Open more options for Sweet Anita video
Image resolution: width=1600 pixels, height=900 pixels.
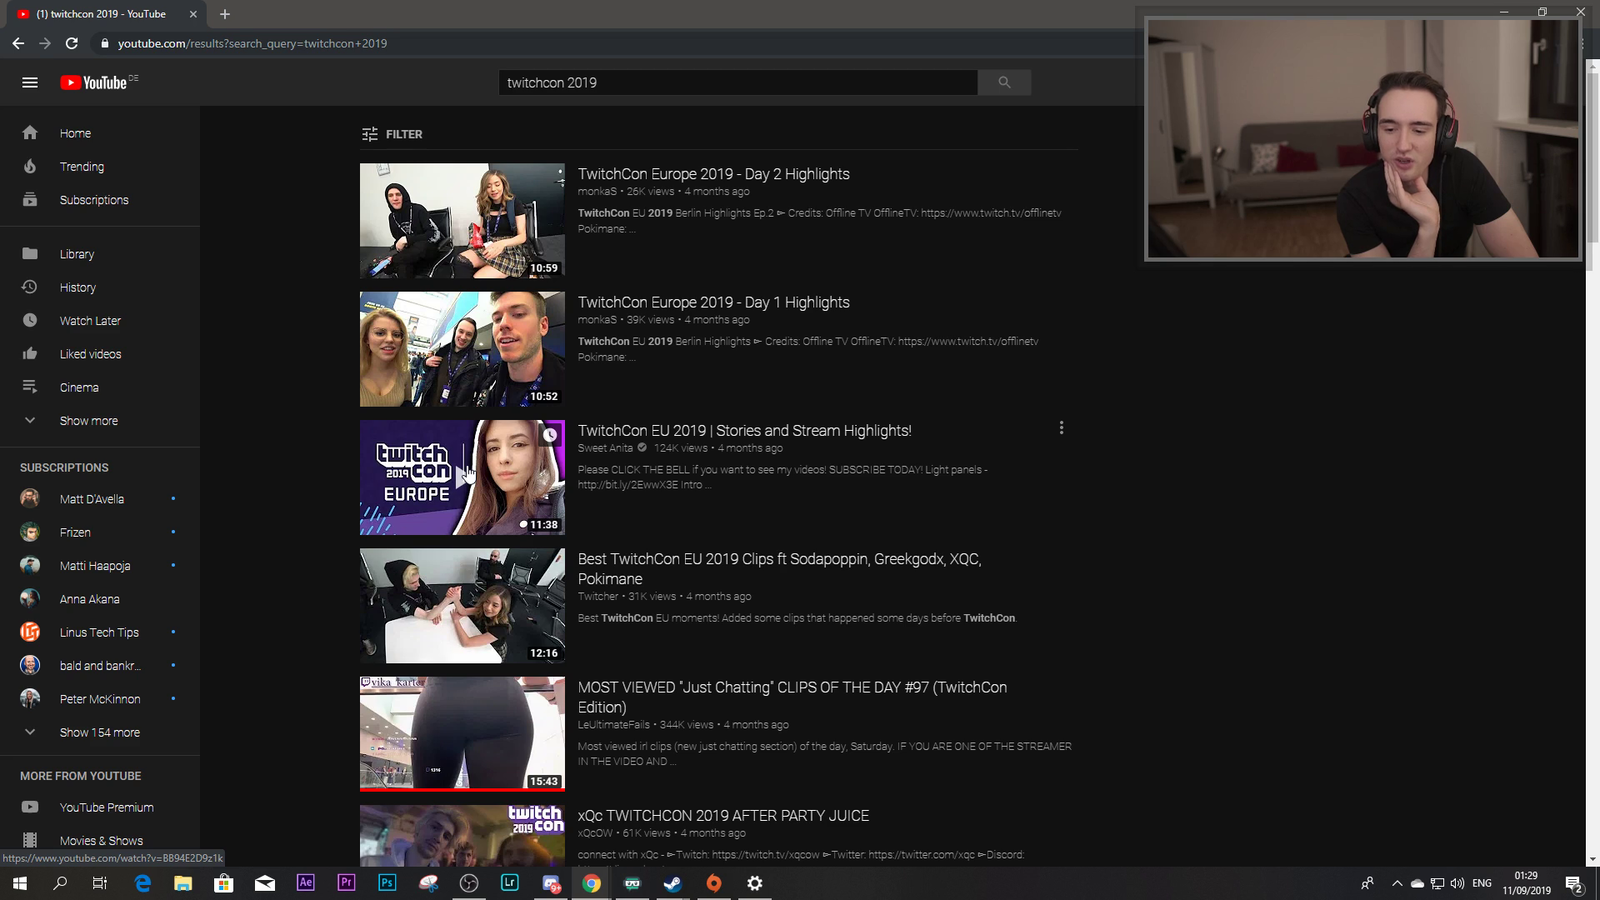[1061, 428]
